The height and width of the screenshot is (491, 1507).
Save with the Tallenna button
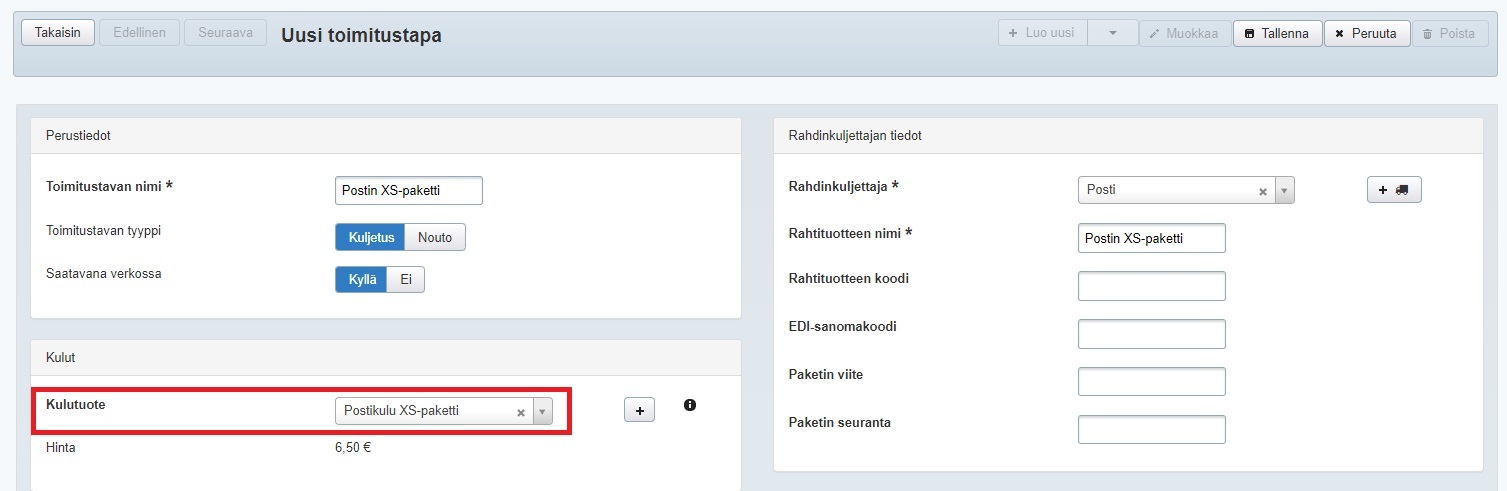coord(1277,33)
